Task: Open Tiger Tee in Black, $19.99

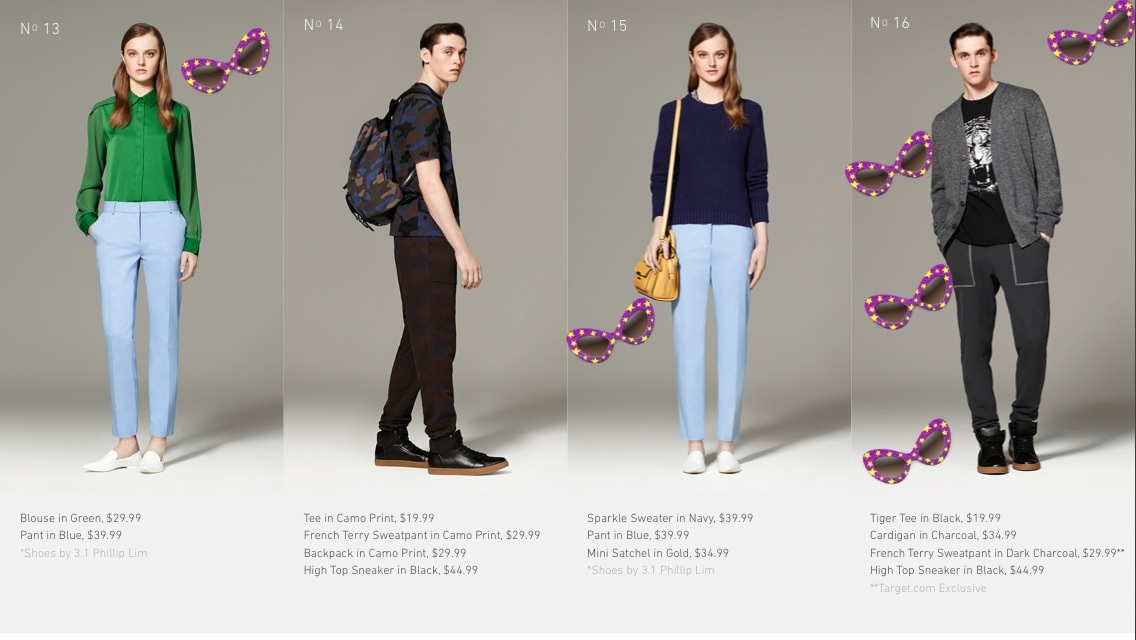Action: point(935,518)
